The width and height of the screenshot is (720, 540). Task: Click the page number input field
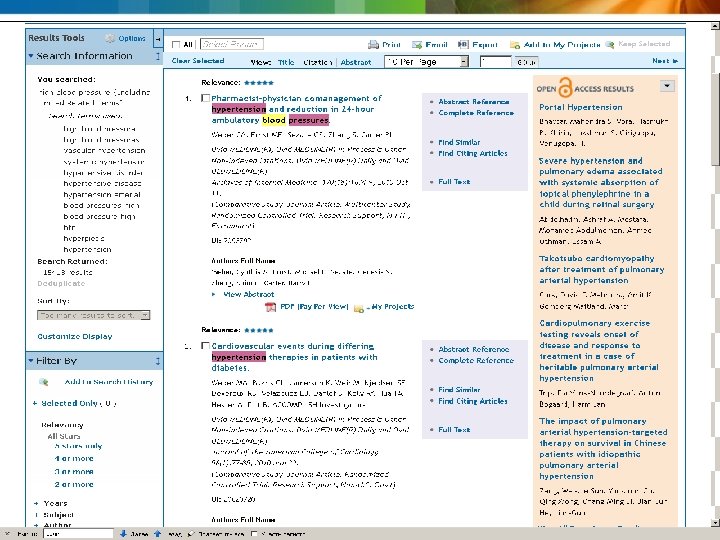pyautogui.click(x=495, y=62)
